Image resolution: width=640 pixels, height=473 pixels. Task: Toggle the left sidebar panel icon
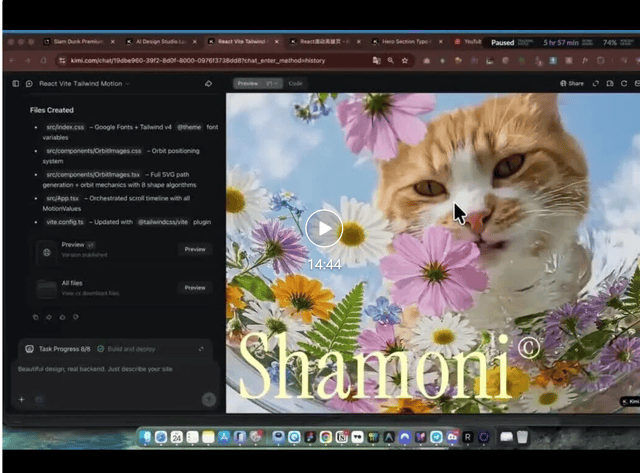tap(16, 84)
